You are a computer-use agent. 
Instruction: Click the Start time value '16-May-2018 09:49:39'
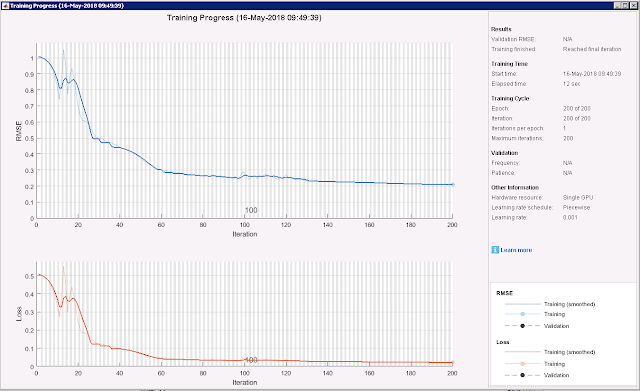(x=592, y=74)
